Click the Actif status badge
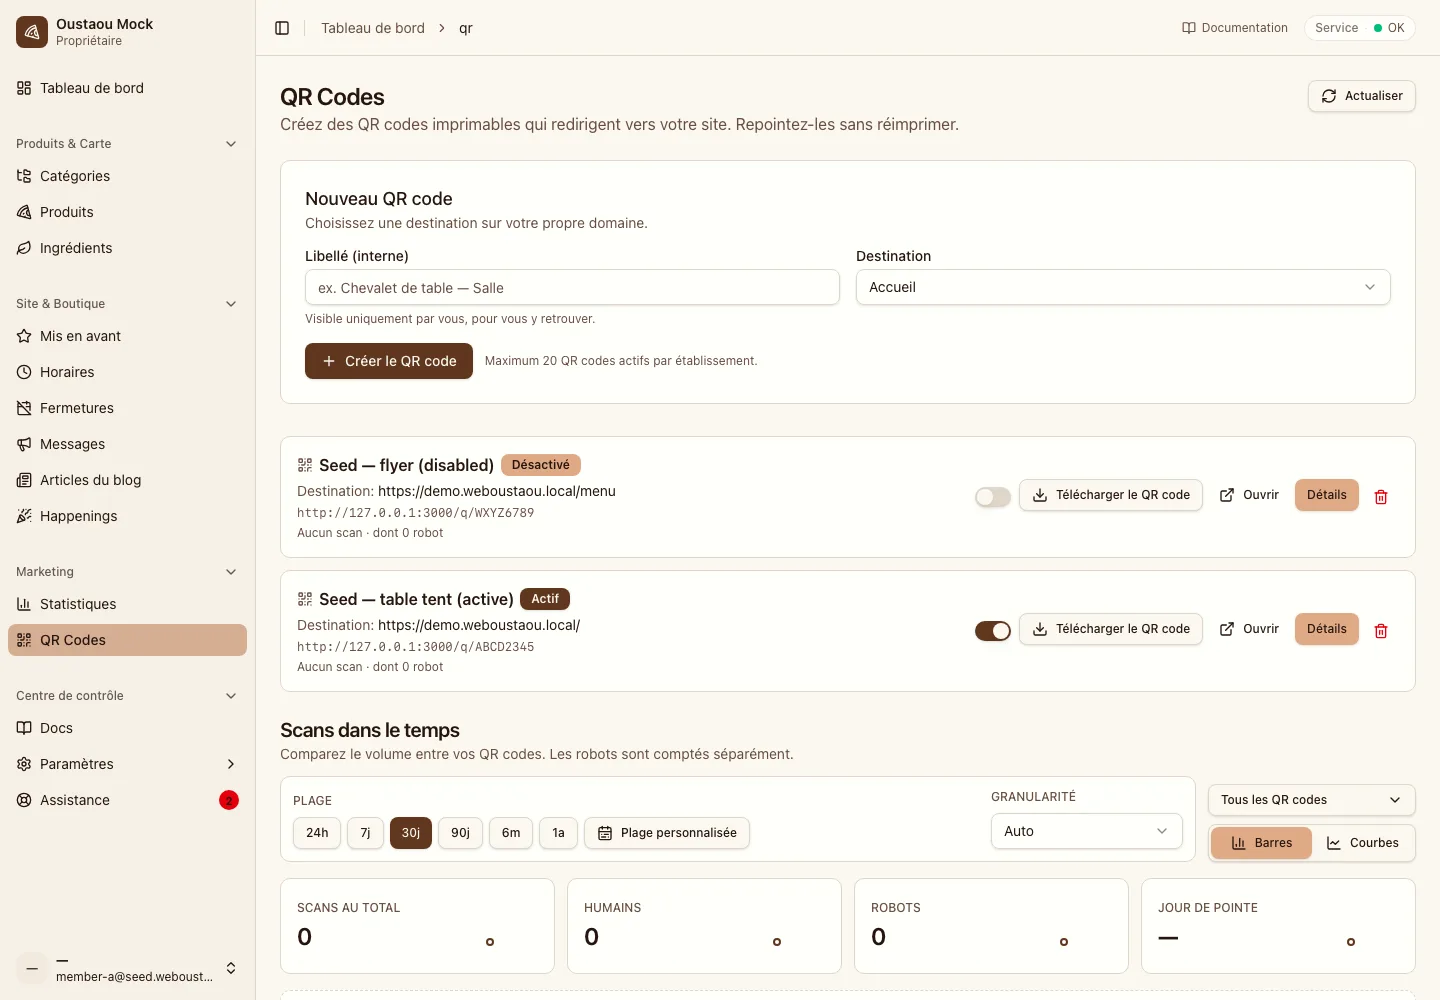The image size is (1440, 1000). point(545,599)
